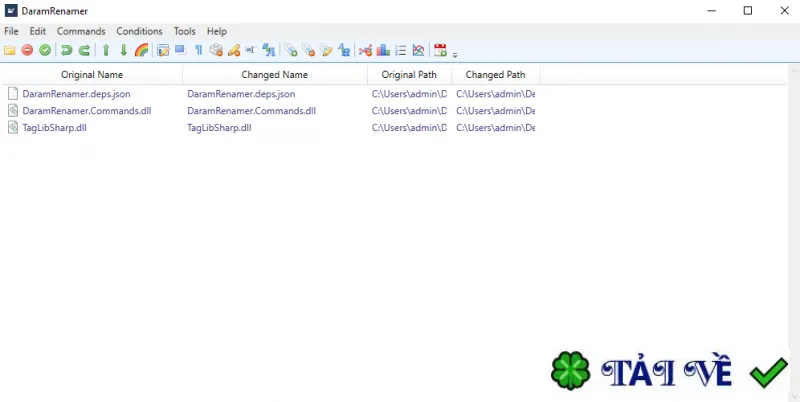Click the tag with red minus icon
The width and height of the screenshot is (800, 402).
pyautogui.click(x=309, y=50)
